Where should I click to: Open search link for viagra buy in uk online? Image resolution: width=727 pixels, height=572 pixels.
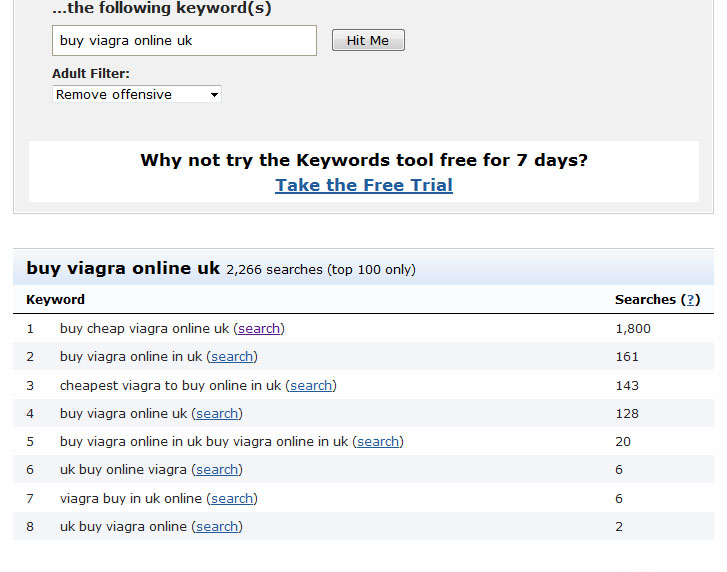pyautogui.click(x=232, y=499)
